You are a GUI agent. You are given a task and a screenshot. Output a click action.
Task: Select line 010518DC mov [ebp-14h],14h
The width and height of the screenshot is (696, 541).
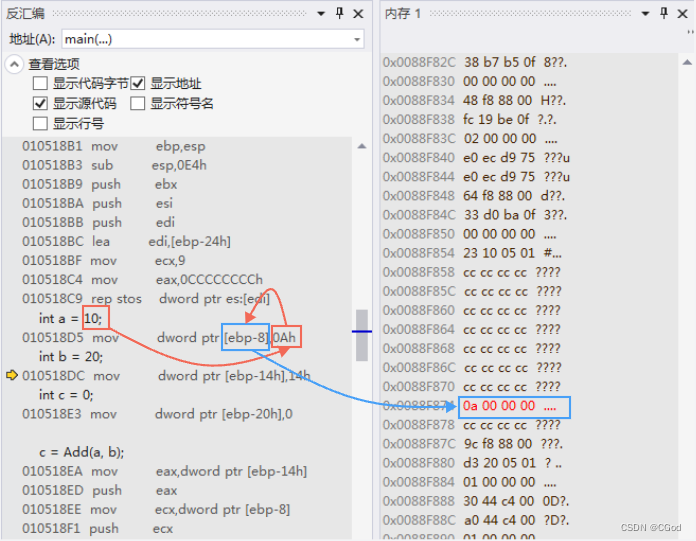tap(166, 376)
